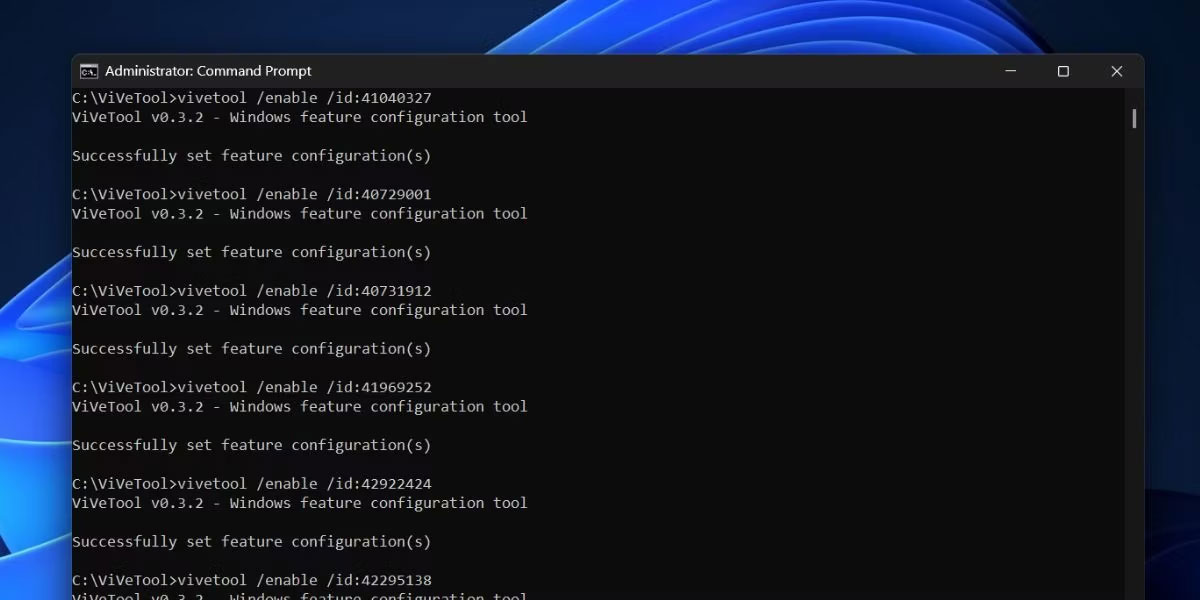
Task: Click the ViVeTool v0.3.2 line under id:41969252
Action: click(300, 406)
